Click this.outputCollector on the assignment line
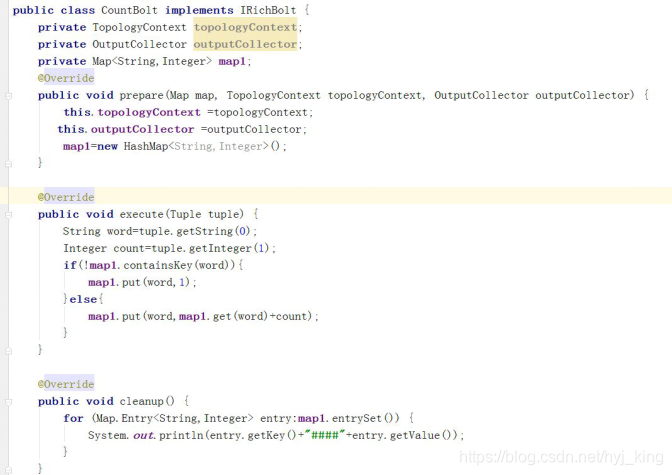The height and width of the screenshot is (475, 672). (x=126, y=129)
